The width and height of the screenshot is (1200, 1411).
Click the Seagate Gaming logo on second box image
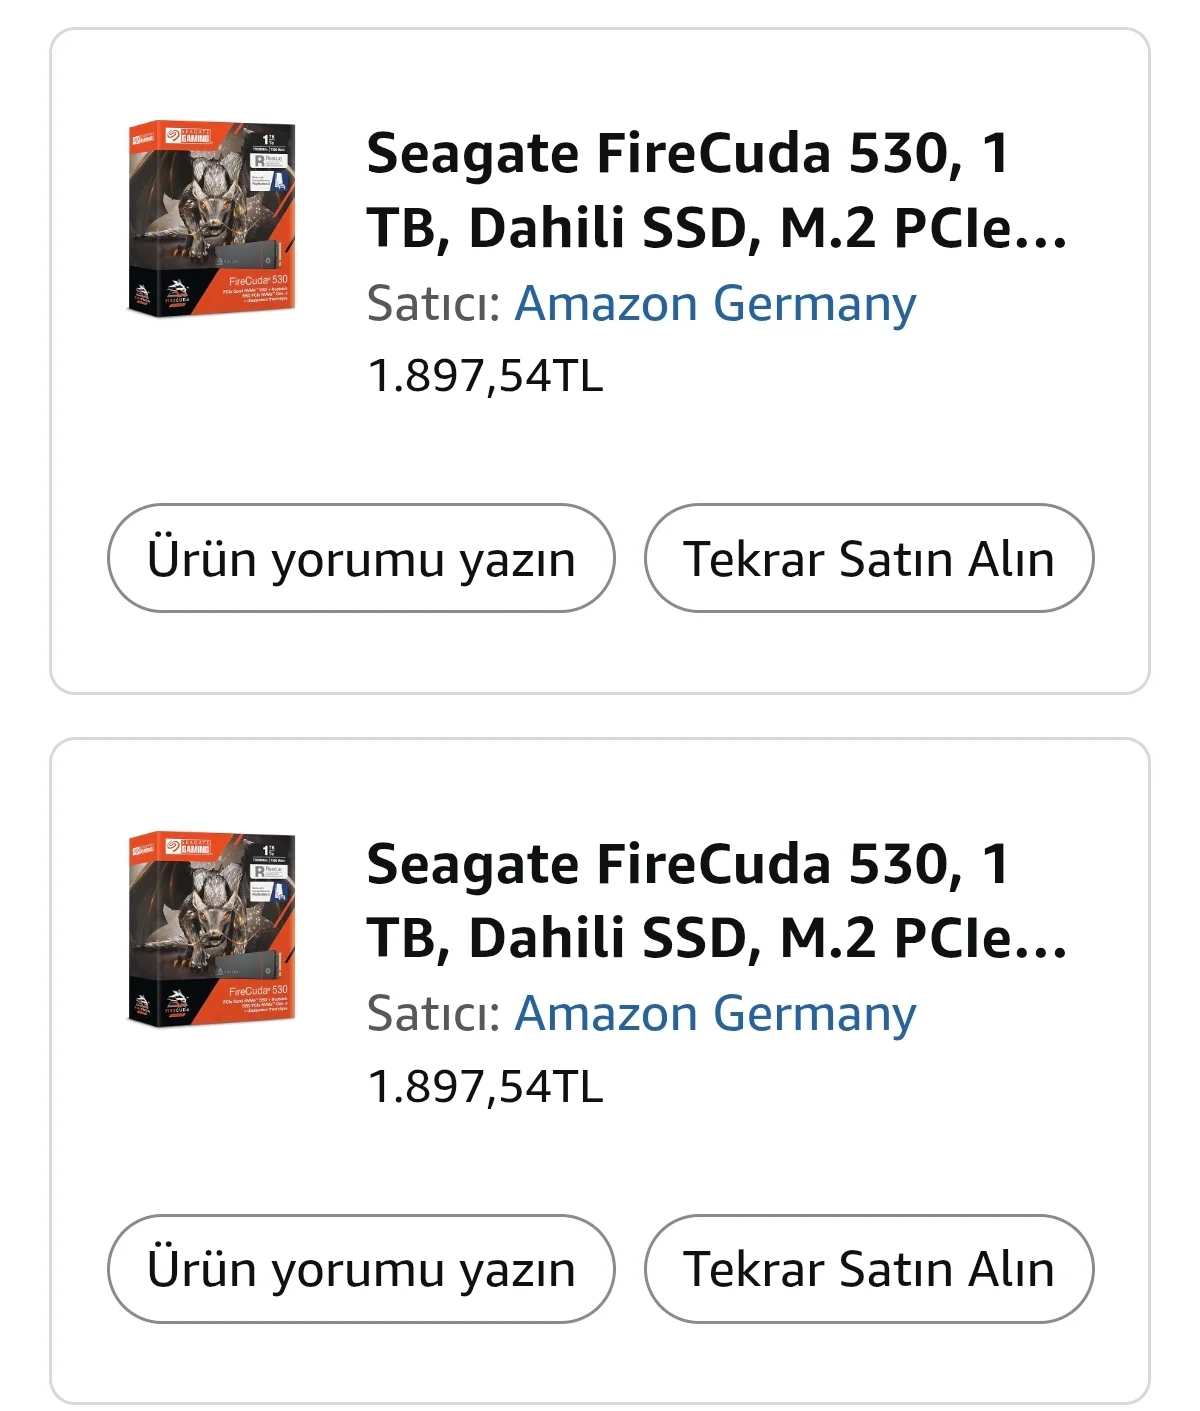pos(190,847)
